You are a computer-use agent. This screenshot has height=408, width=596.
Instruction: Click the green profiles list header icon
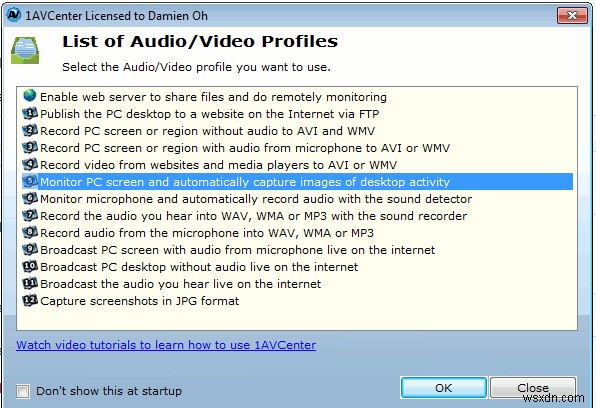pyautogui.click(x=25, y=50)
